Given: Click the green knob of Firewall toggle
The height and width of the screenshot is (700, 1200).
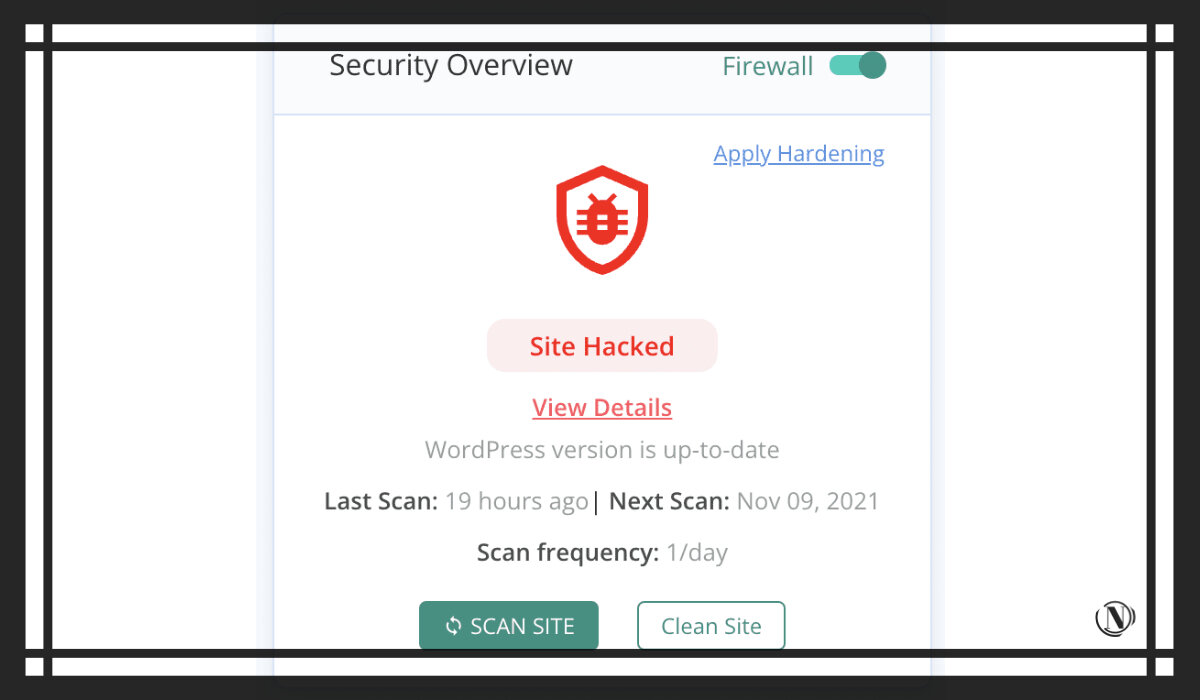Looking at the screenshot, I should [873, 66].
